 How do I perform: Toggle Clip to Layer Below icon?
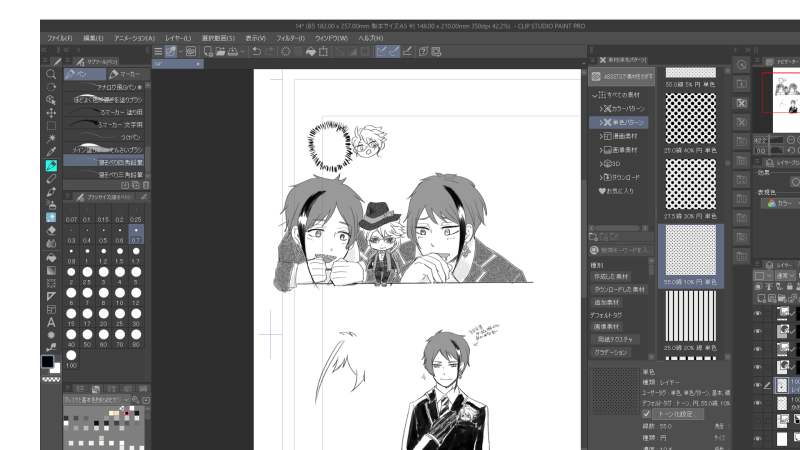point(760,287)
